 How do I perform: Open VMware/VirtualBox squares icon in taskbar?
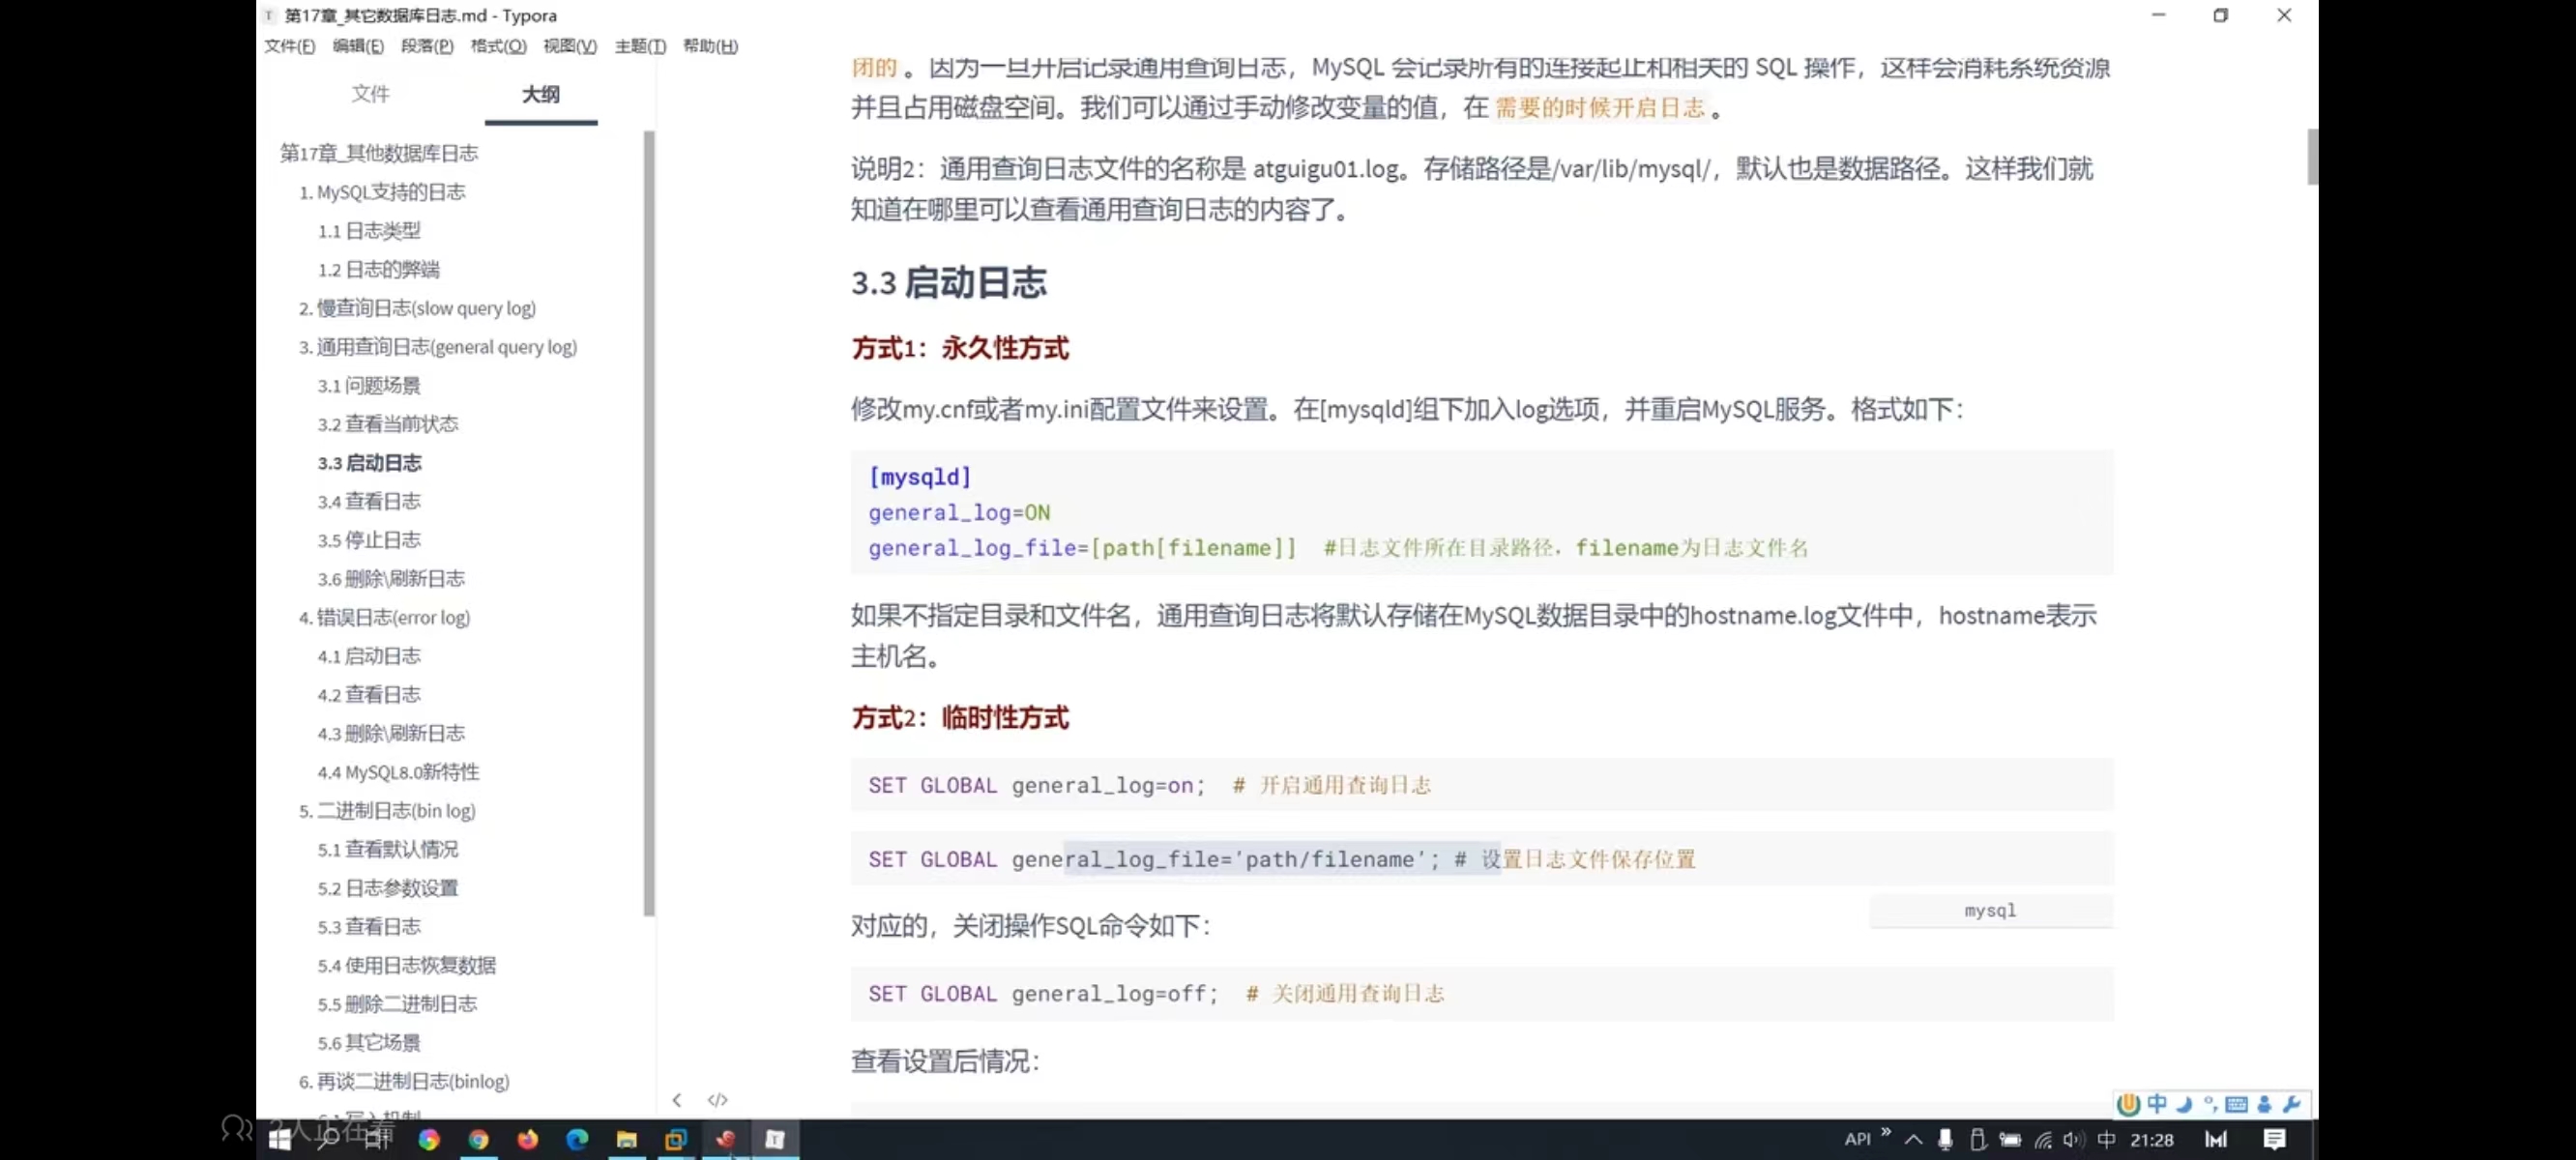pyautogui.click(x=676, y=1139)
